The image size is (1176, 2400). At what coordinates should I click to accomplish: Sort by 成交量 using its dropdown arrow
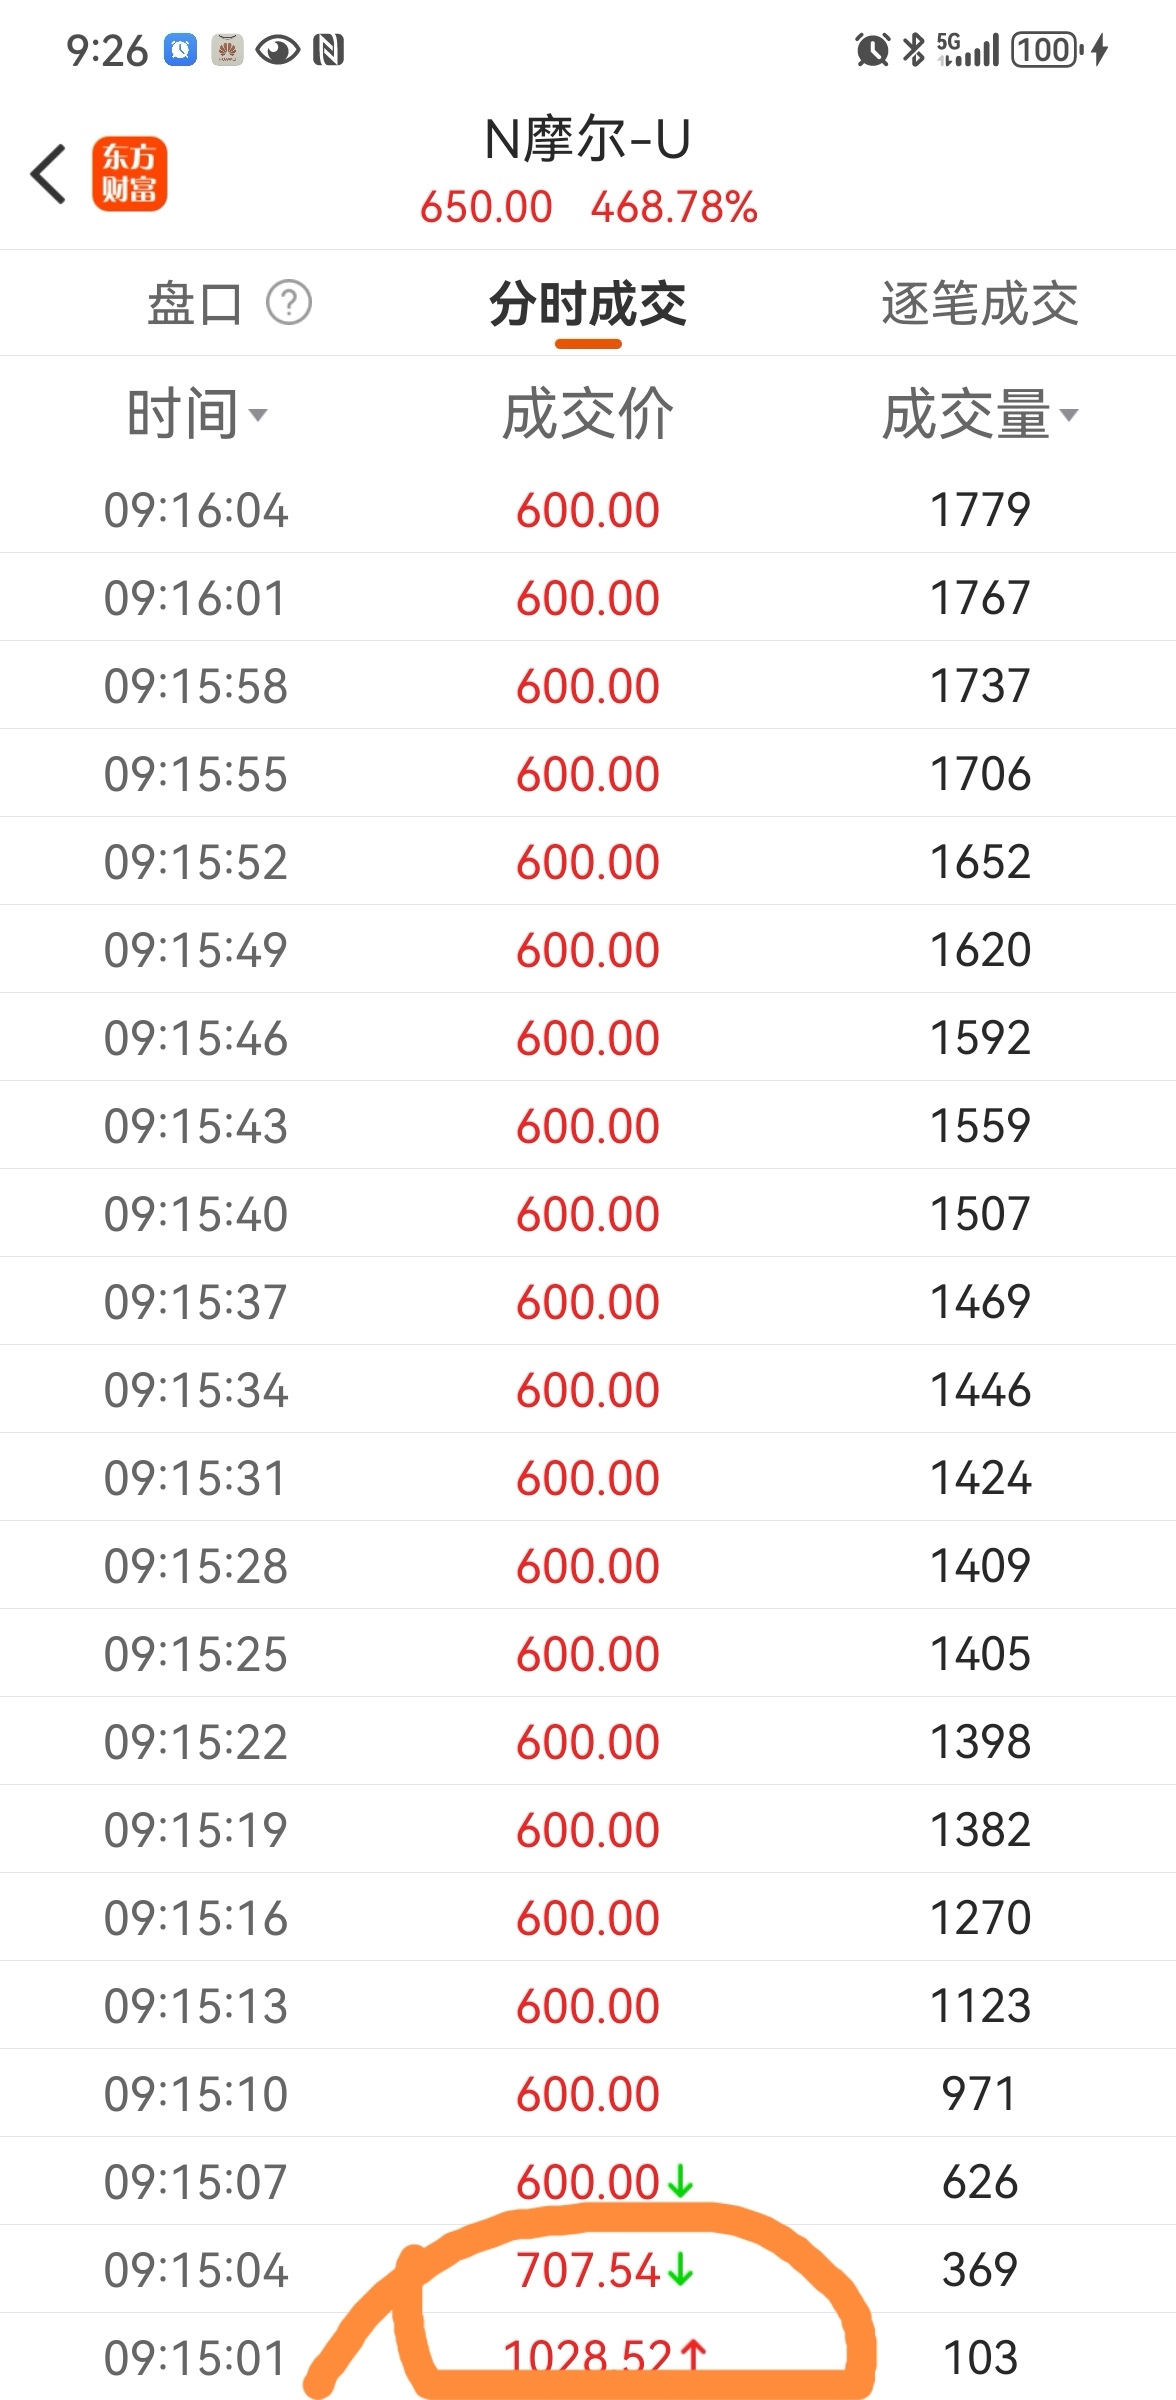tap(1068, 415)
